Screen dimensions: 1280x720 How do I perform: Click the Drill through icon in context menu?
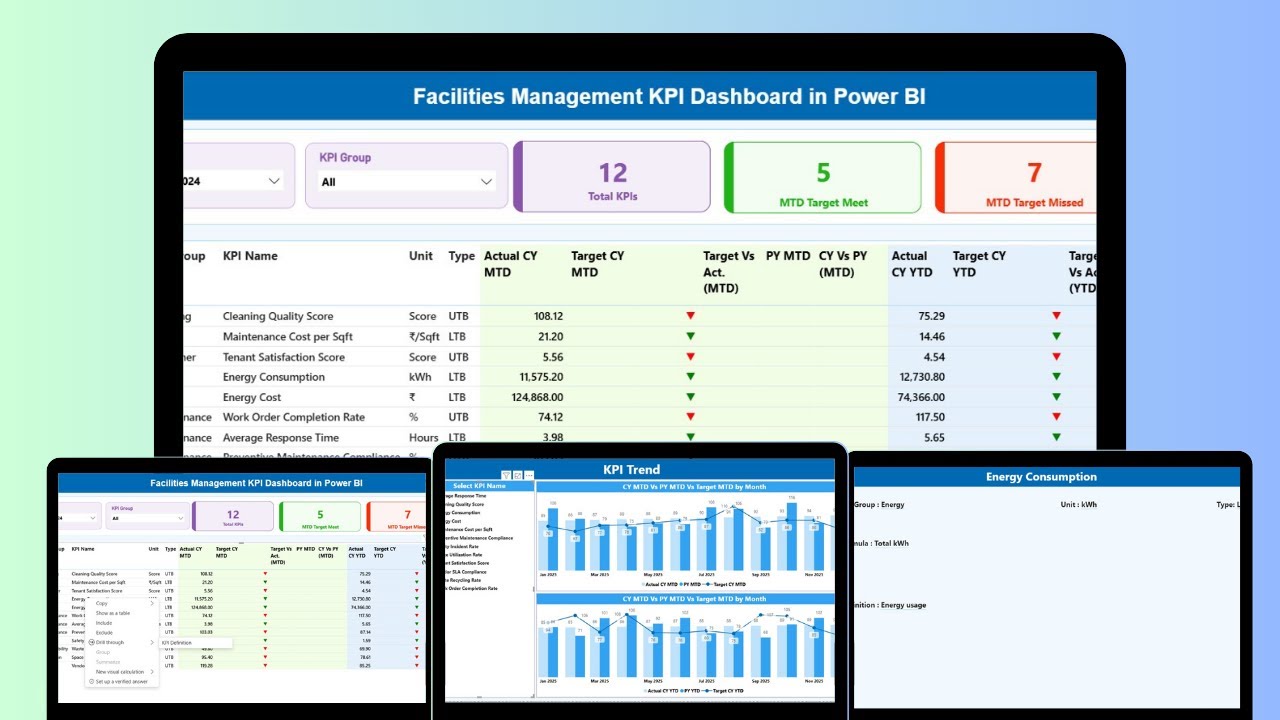[91, 642]
